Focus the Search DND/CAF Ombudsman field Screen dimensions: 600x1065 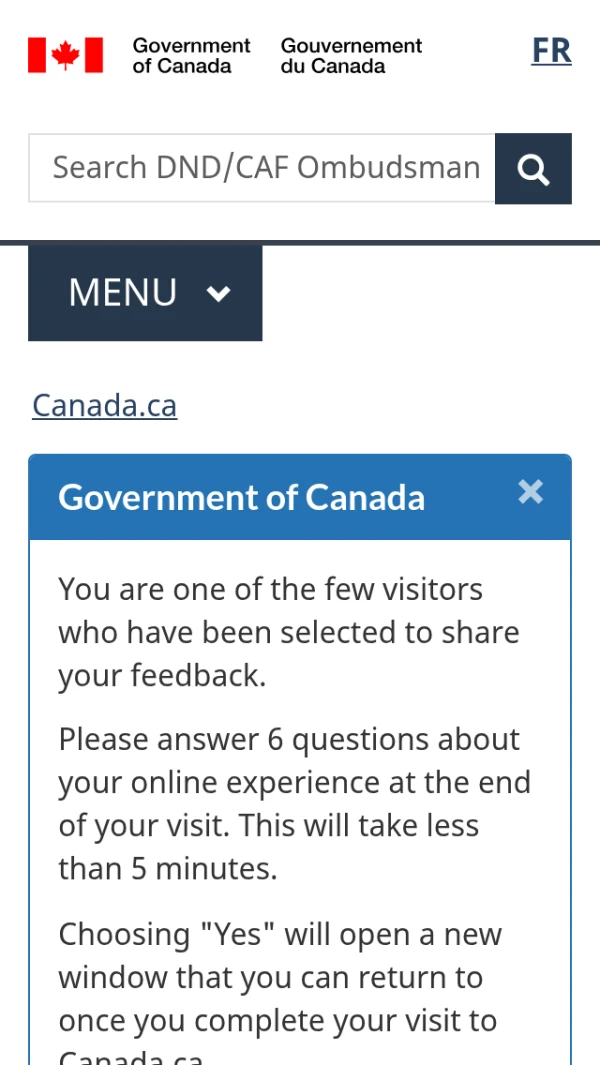(x=262, y=168)
